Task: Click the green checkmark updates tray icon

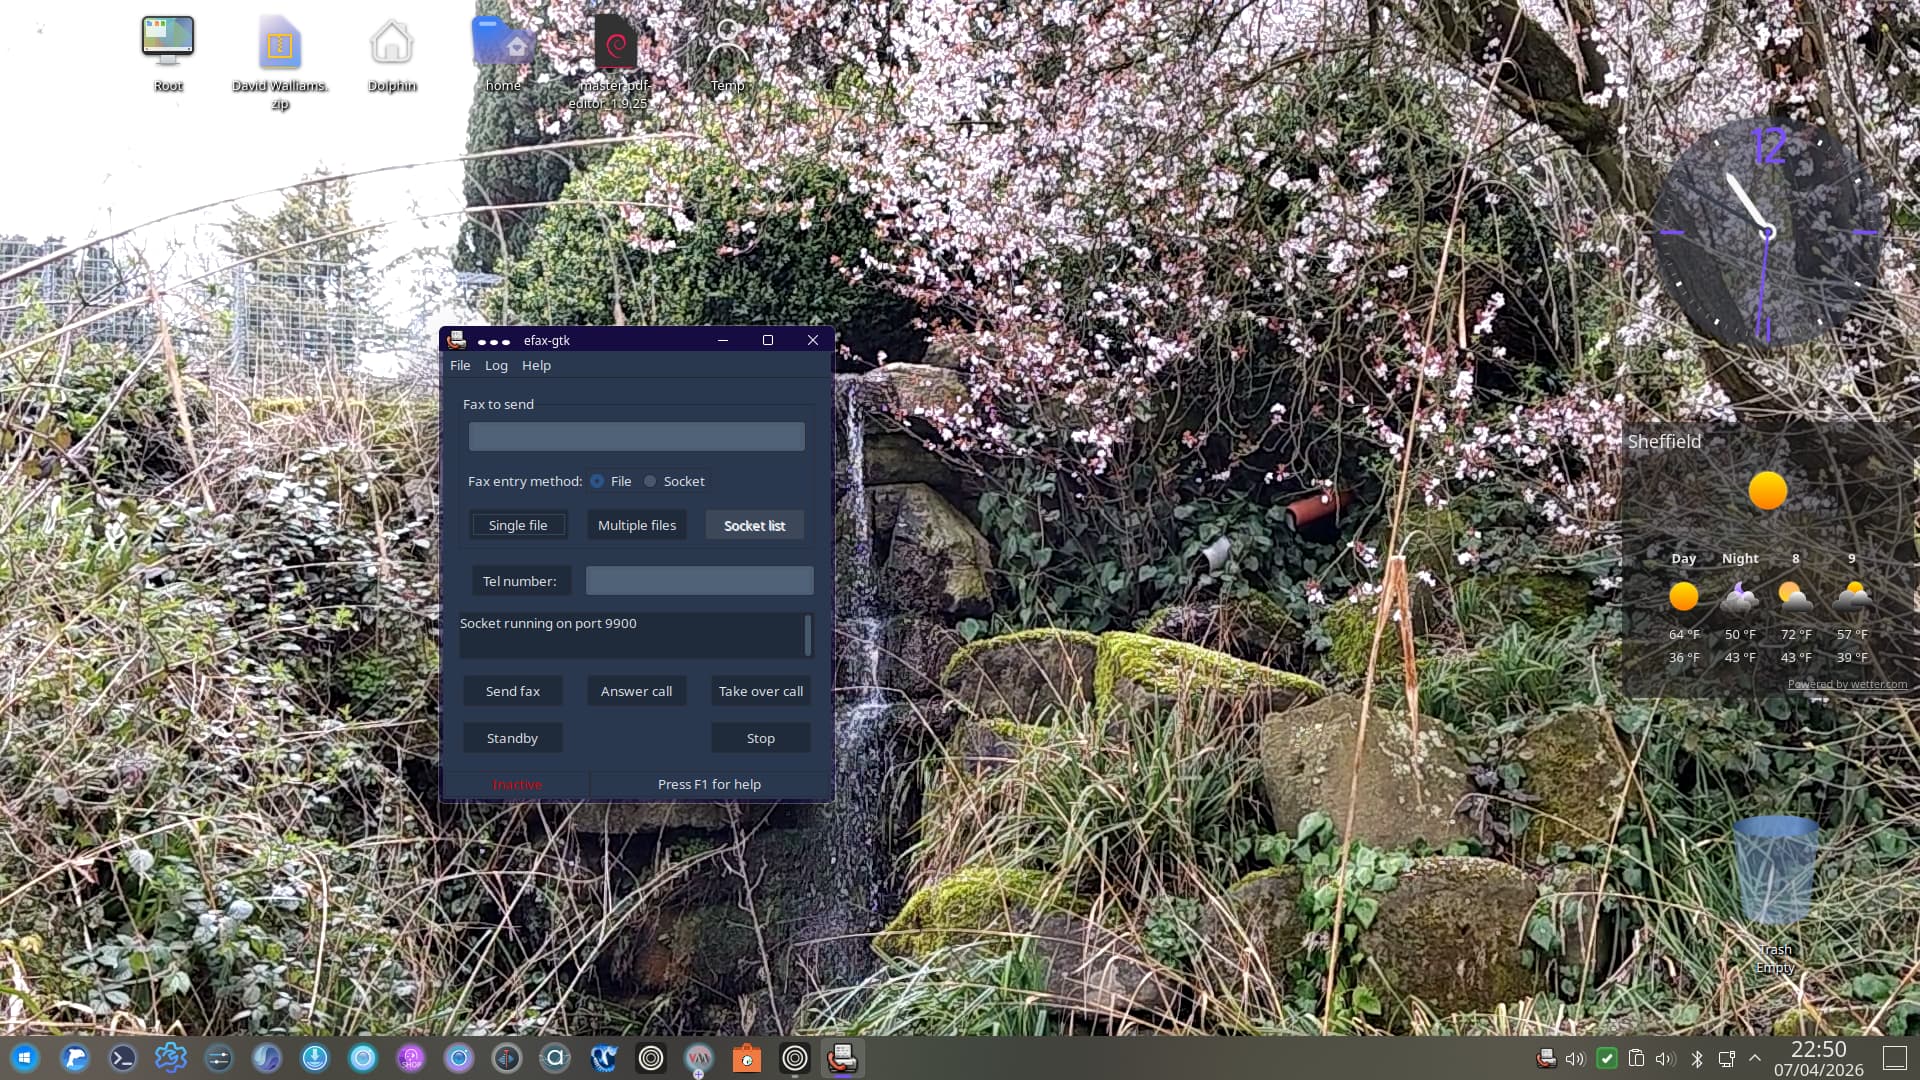Action: 1607,1058
